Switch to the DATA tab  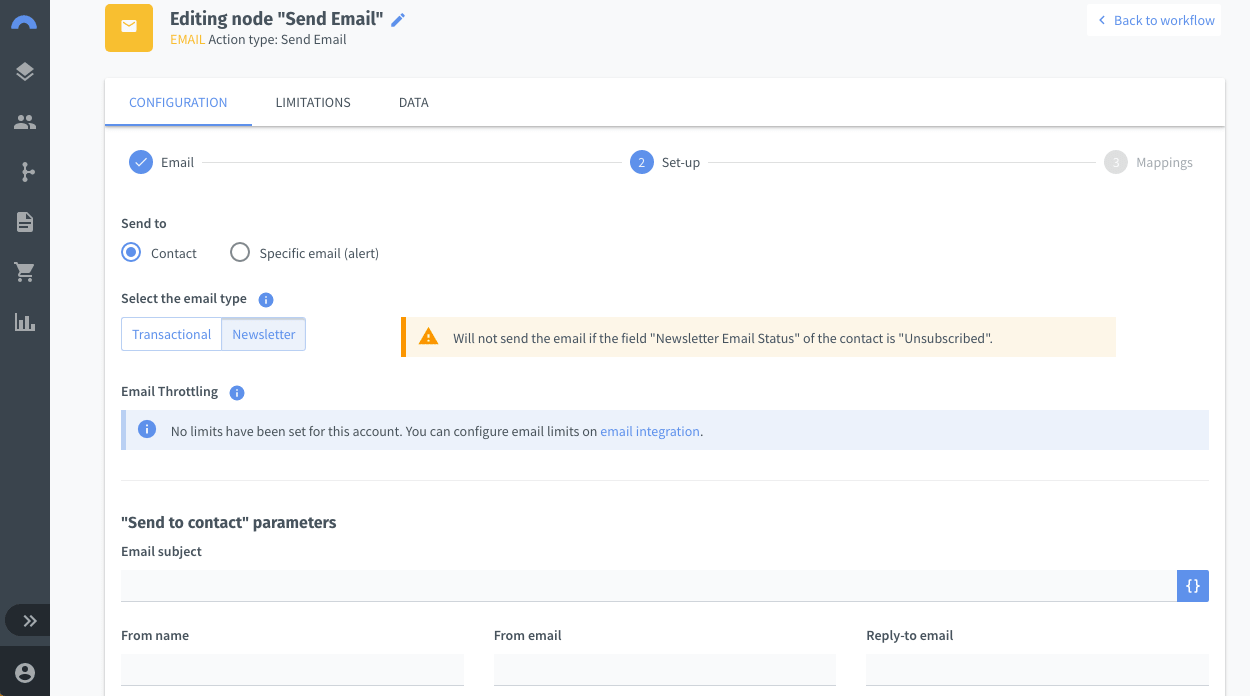414,102
